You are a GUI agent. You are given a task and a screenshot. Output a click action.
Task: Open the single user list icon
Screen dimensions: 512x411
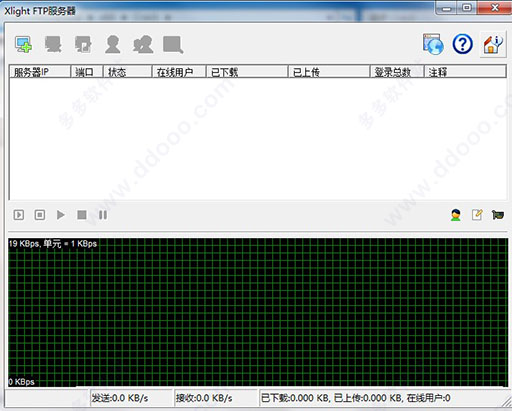coord(113,44)
